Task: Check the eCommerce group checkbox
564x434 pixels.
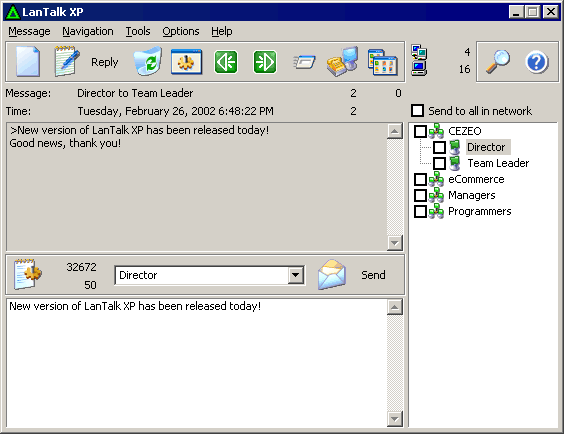Action: [x=420, y=179]
